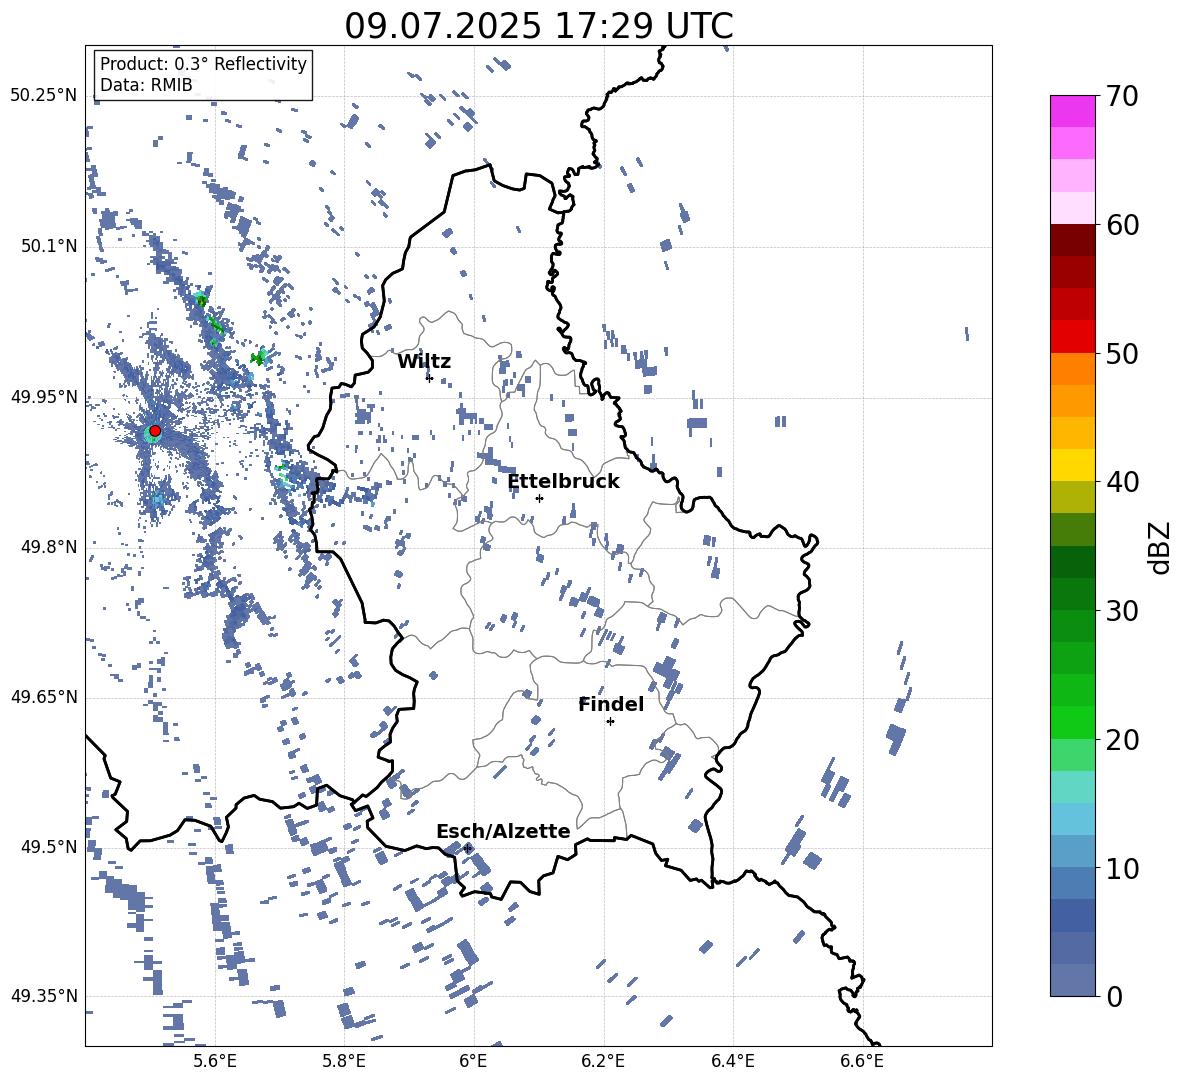The image size is (1184, 1081).
Task: Click the 5.8°E longitude label
Action: point(344,1061)
